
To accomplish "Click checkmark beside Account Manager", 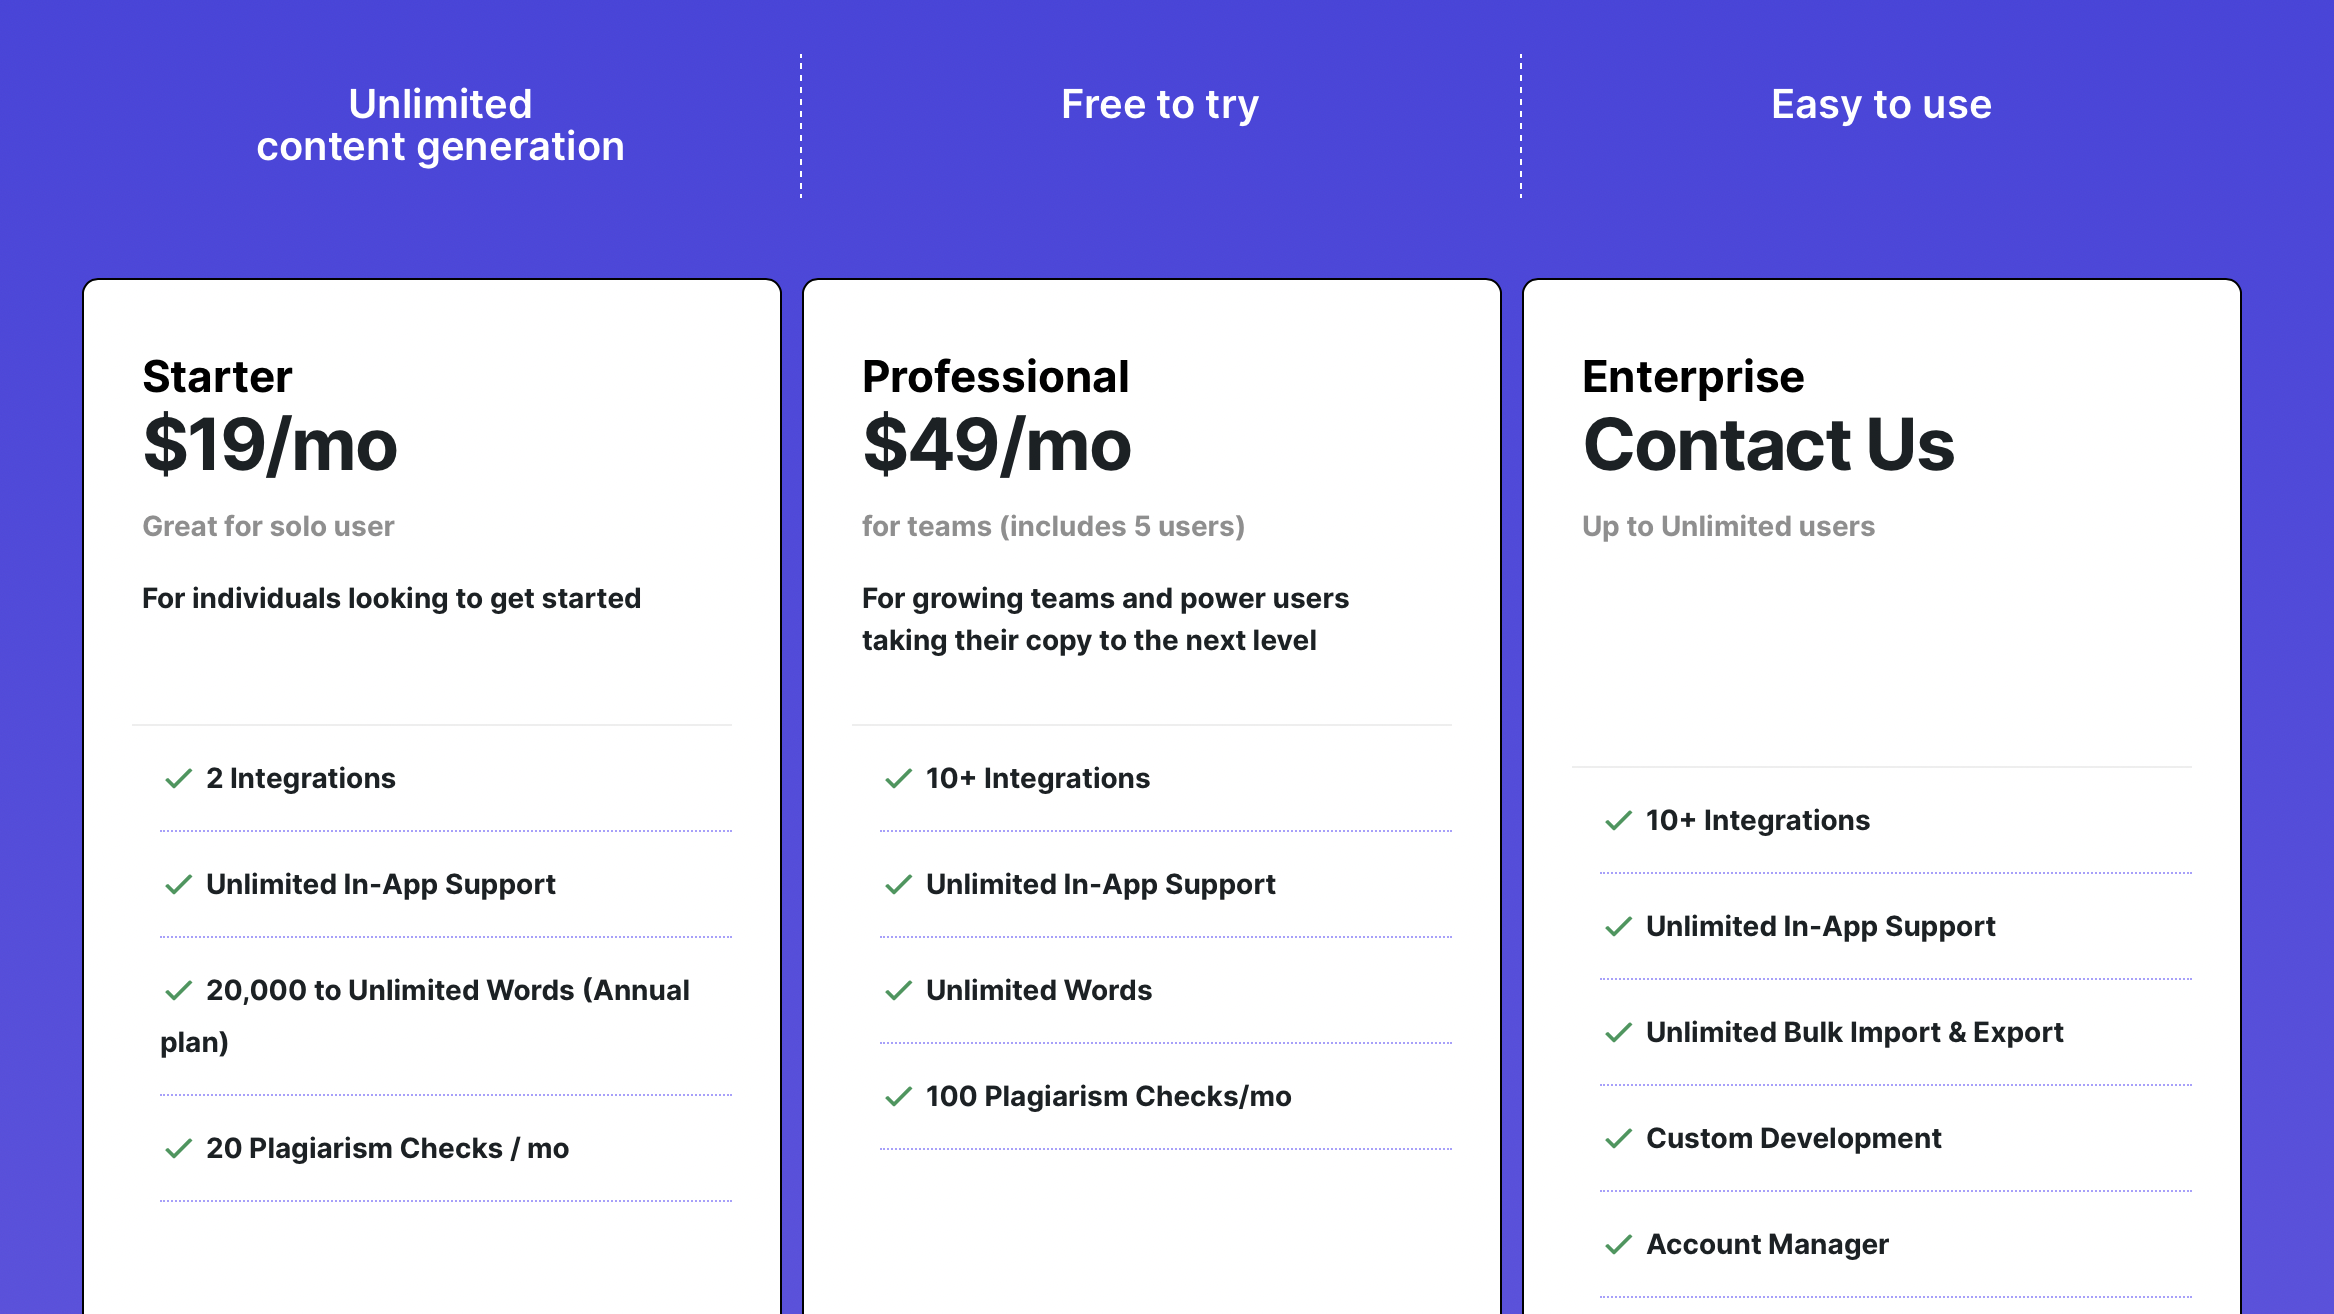I will click(1618, 1244).
